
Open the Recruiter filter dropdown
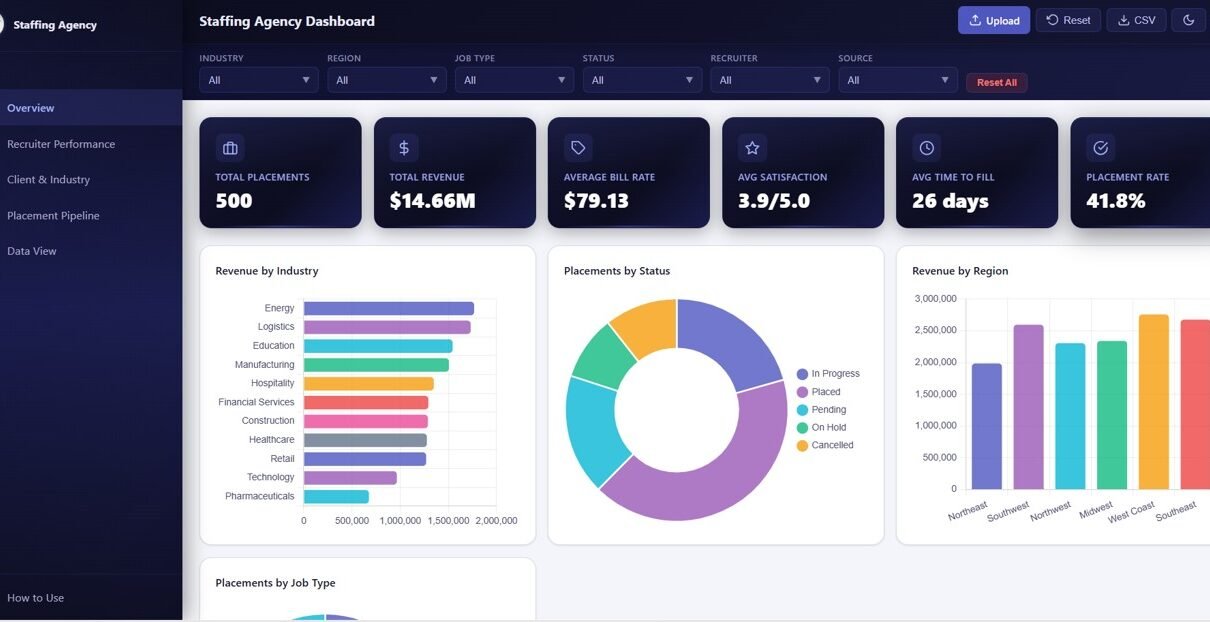pos(770,80)
